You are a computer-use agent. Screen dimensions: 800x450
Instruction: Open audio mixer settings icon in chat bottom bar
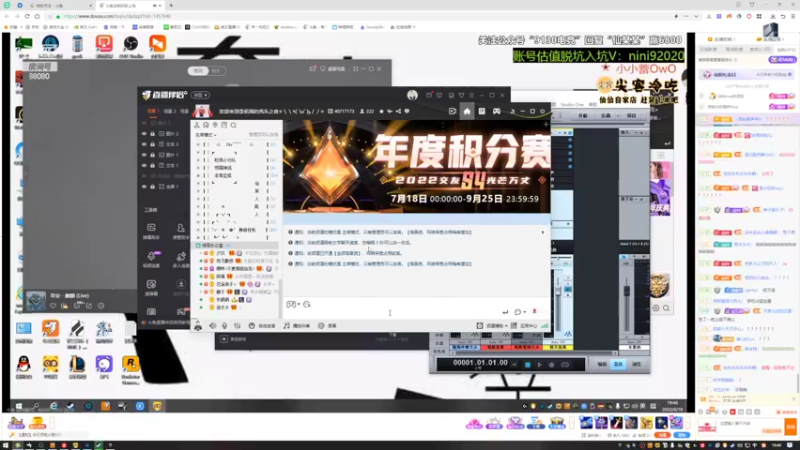pyautogui.click(x=237, y=326)
